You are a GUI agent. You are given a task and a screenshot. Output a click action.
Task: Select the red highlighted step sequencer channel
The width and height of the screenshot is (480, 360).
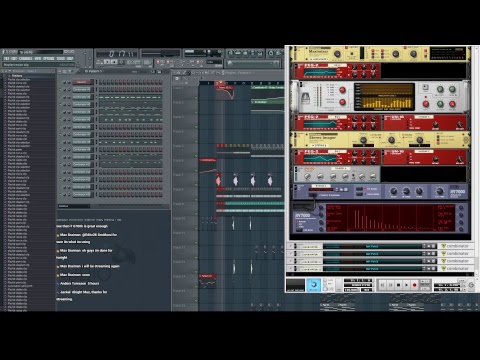pyautogui.click(x=82, y=82)
